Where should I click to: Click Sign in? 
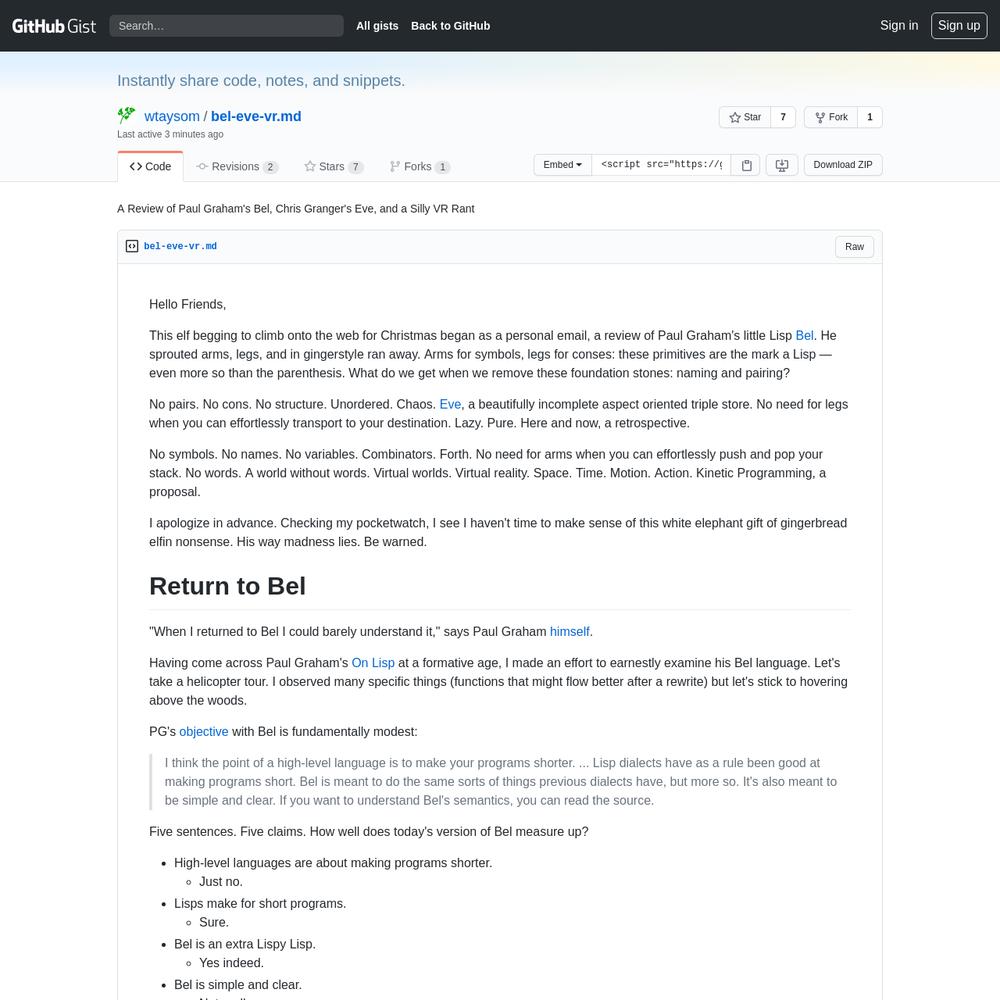pyautogui.click(x=899, y=26)
